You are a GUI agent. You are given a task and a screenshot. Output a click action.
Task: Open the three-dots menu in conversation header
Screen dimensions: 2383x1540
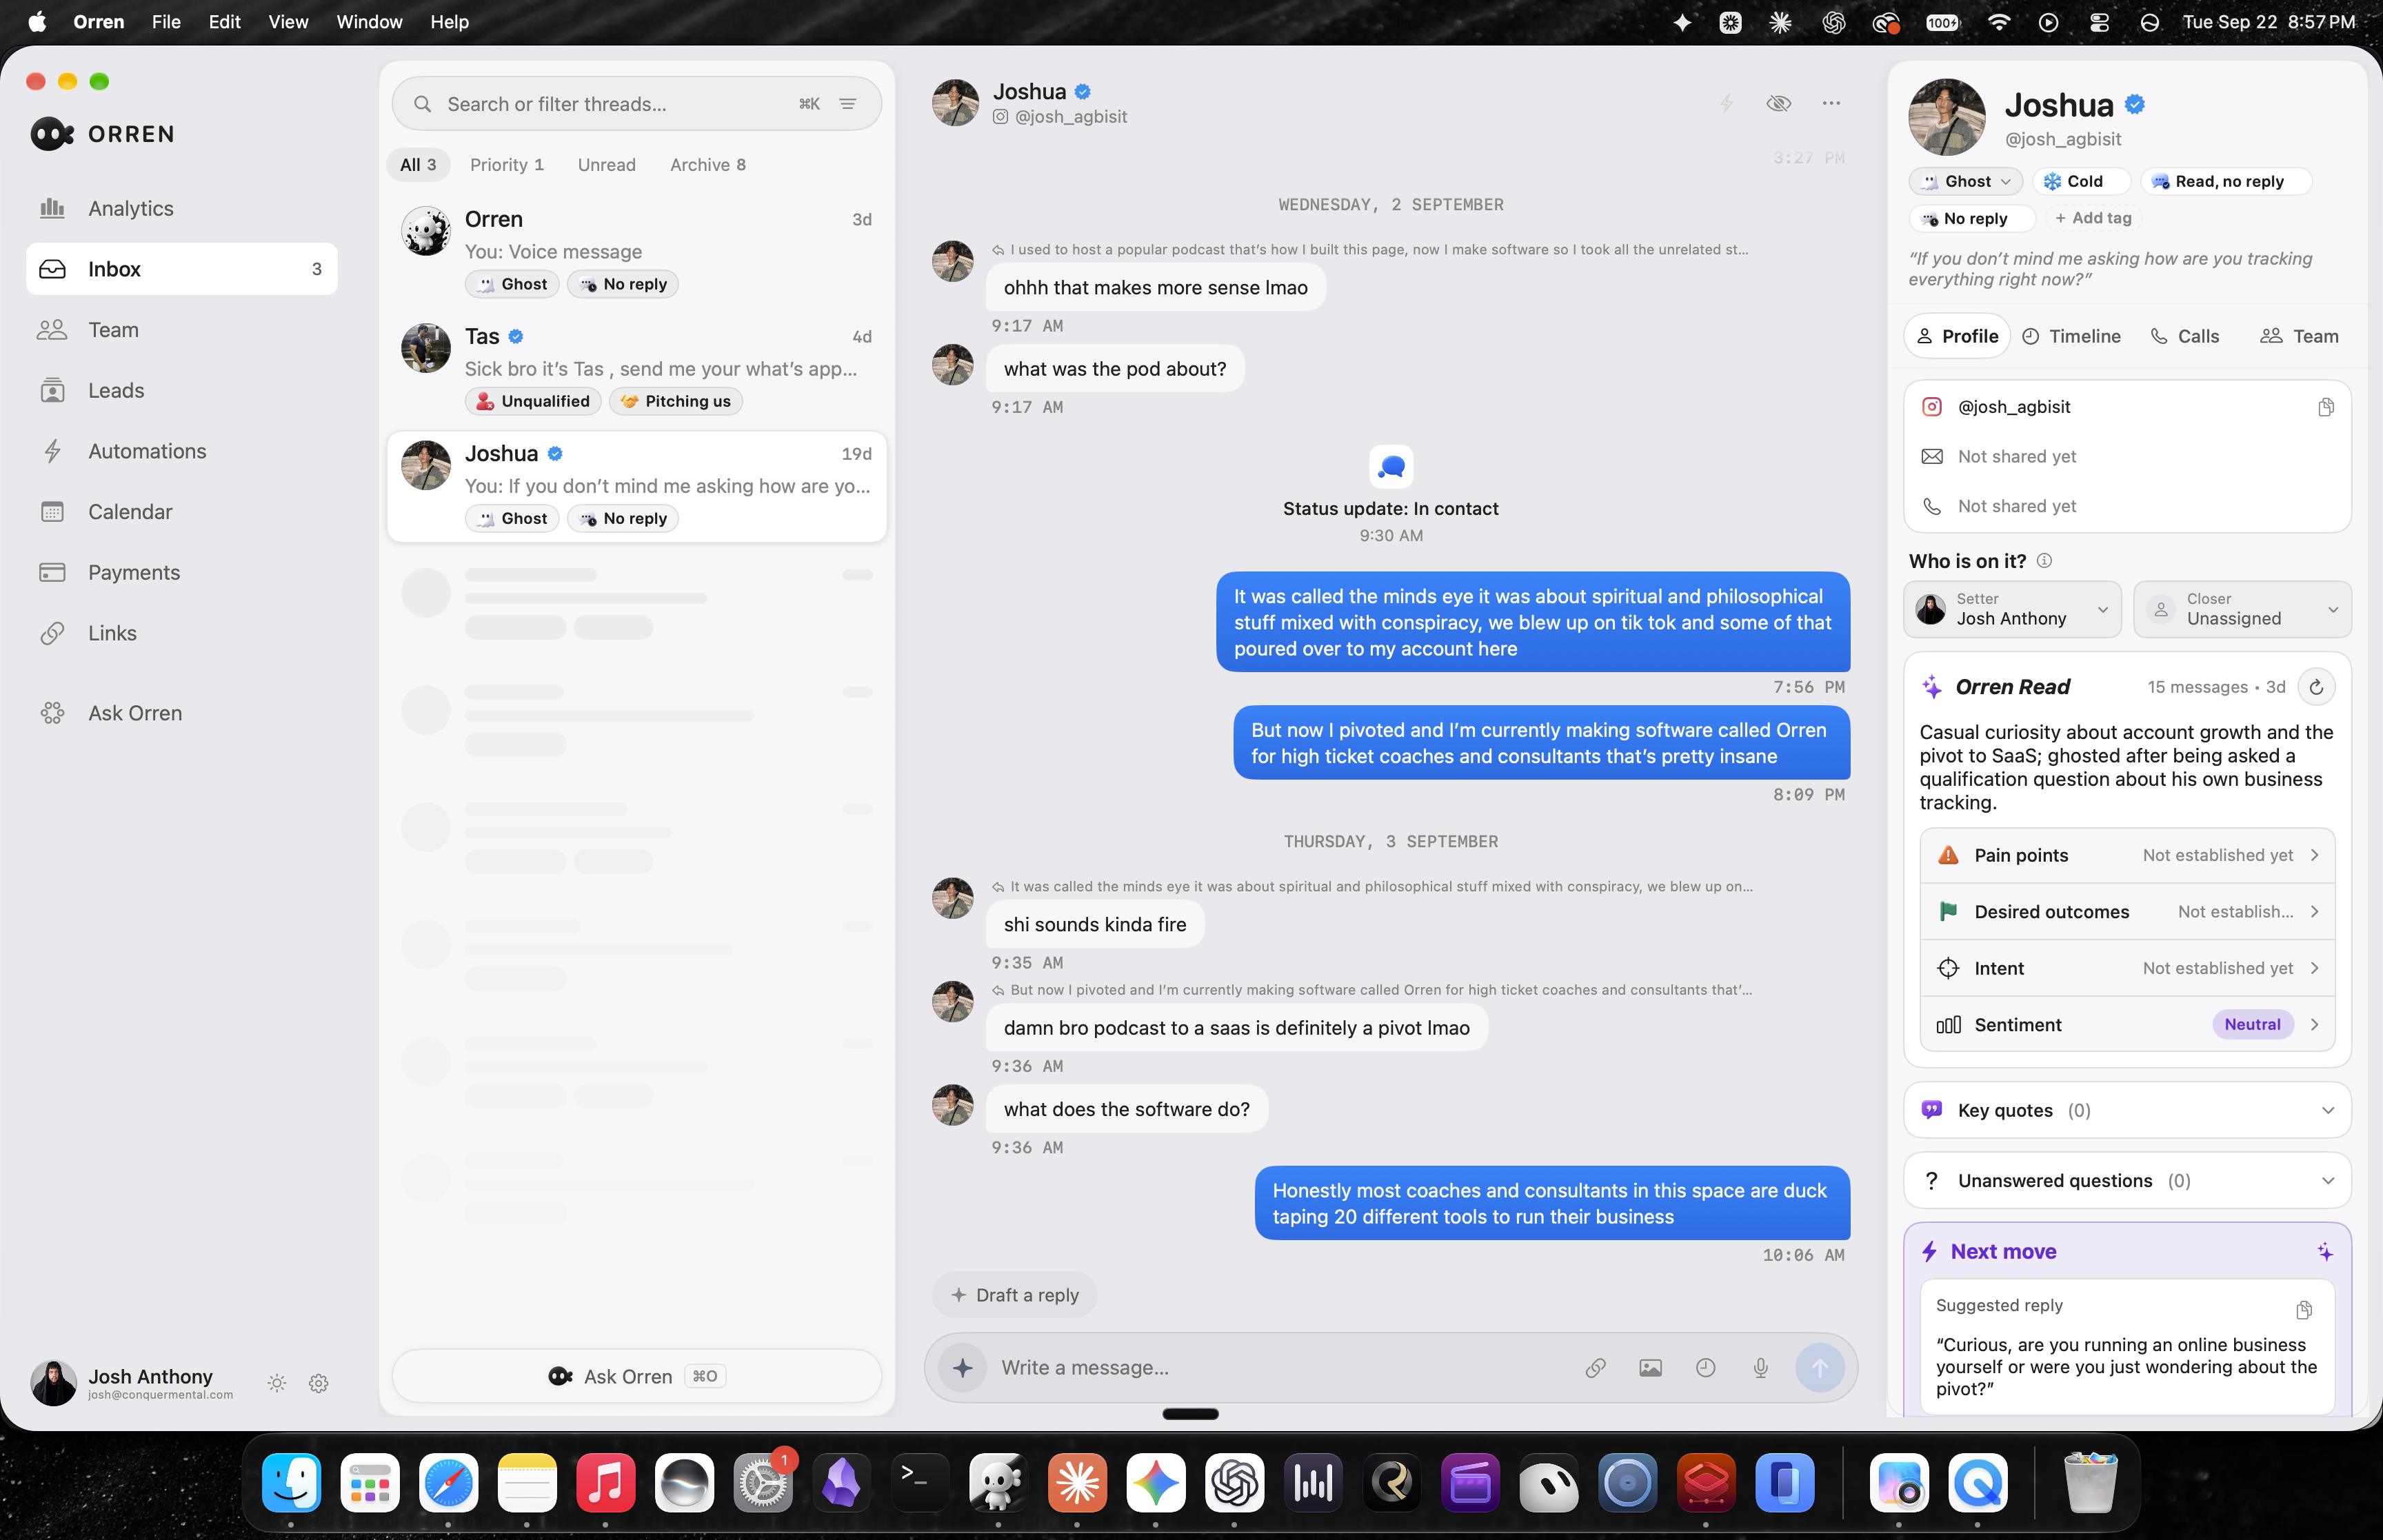click(1831, 103)
